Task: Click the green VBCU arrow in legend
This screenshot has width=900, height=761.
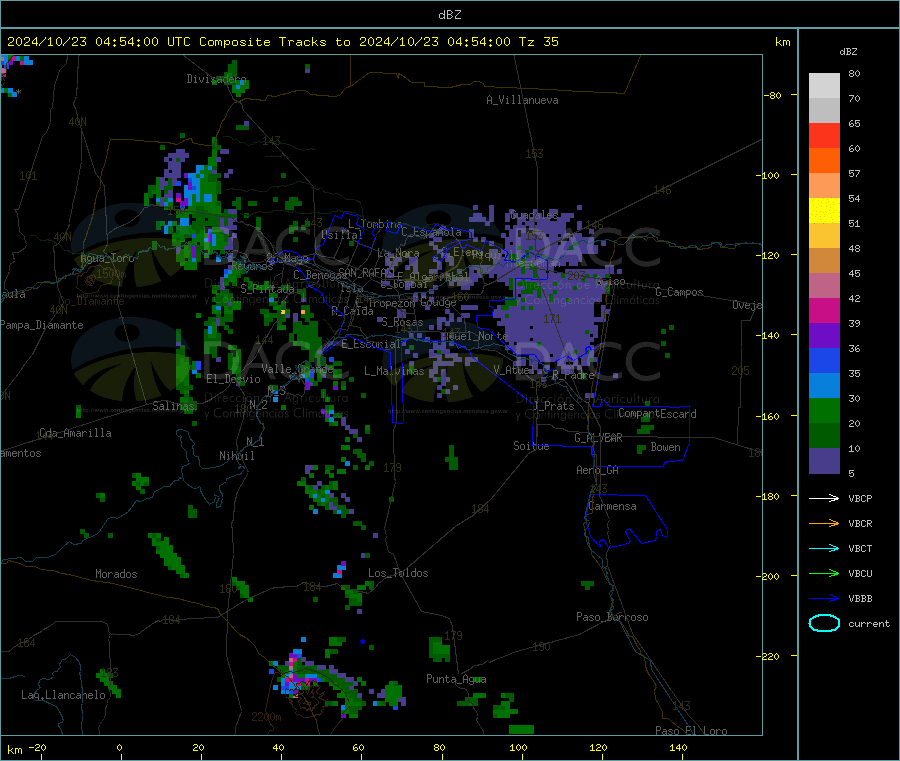Action: (824, 573)
